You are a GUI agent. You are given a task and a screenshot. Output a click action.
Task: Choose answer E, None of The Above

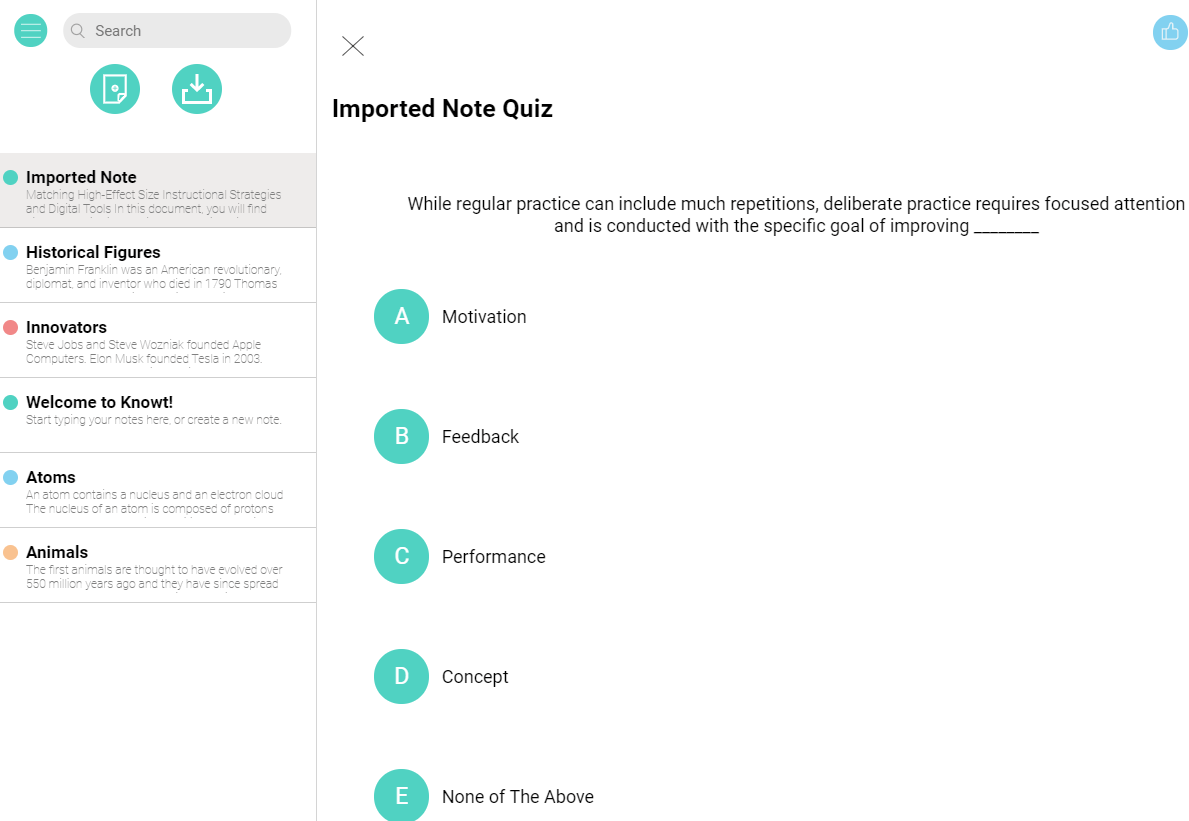pyautogui.click(x=401, y=796)
